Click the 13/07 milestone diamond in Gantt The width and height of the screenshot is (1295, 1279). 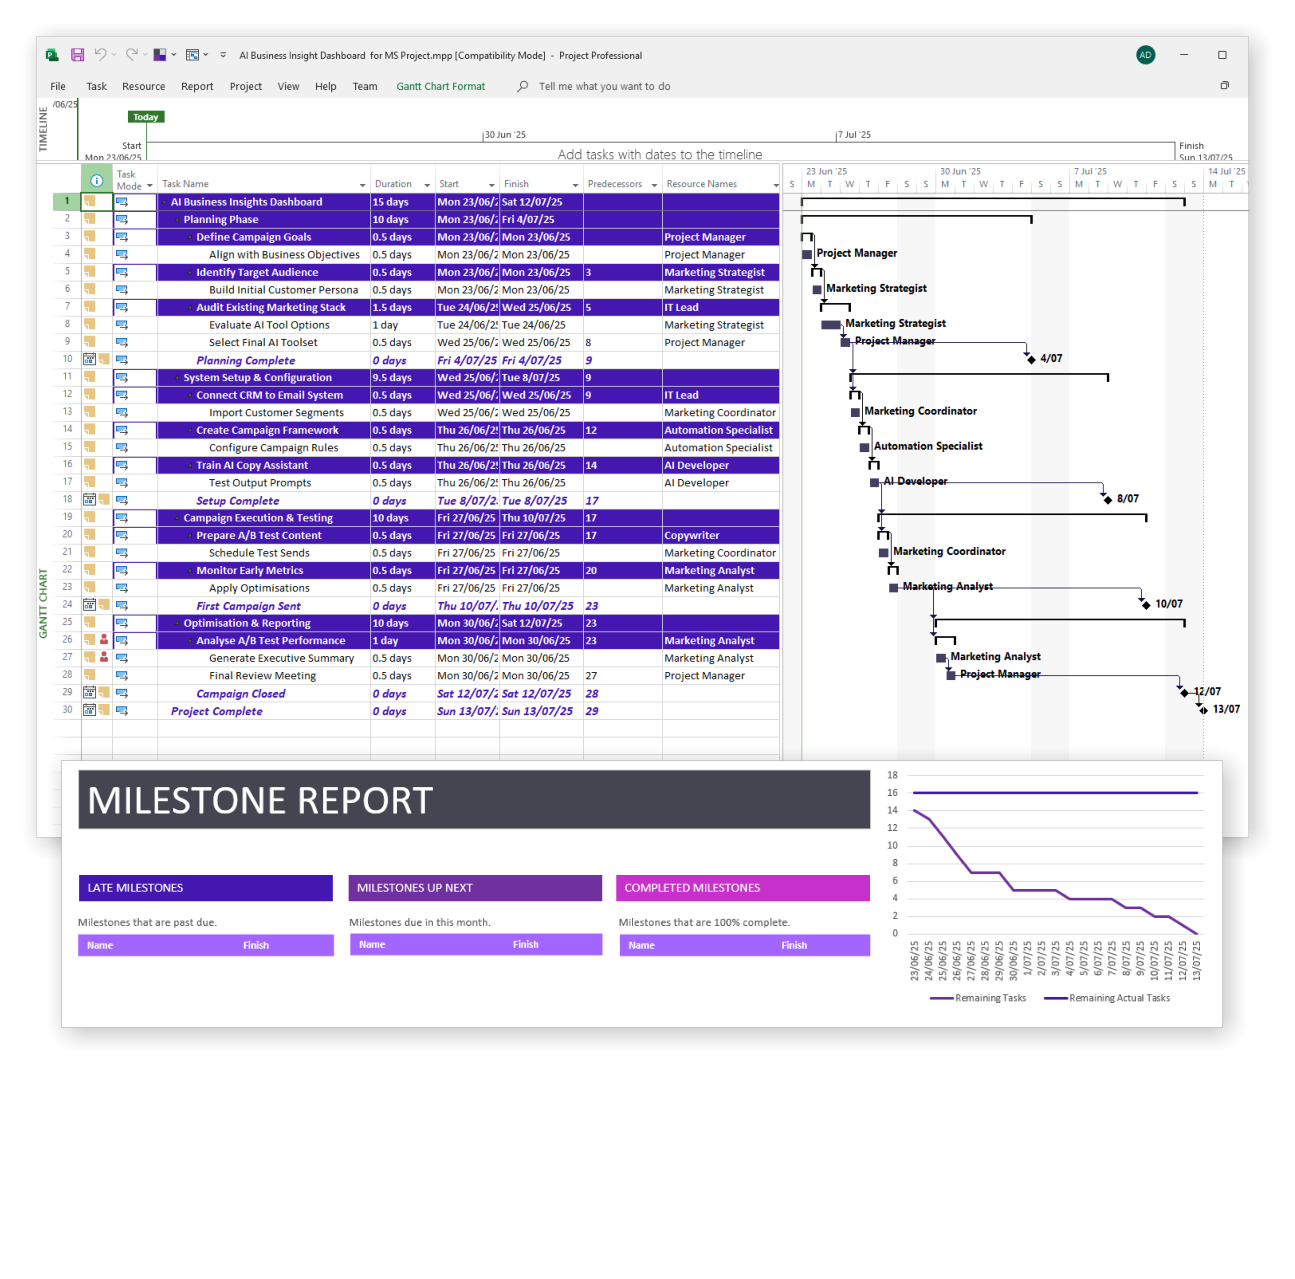tap(1204, 710)
